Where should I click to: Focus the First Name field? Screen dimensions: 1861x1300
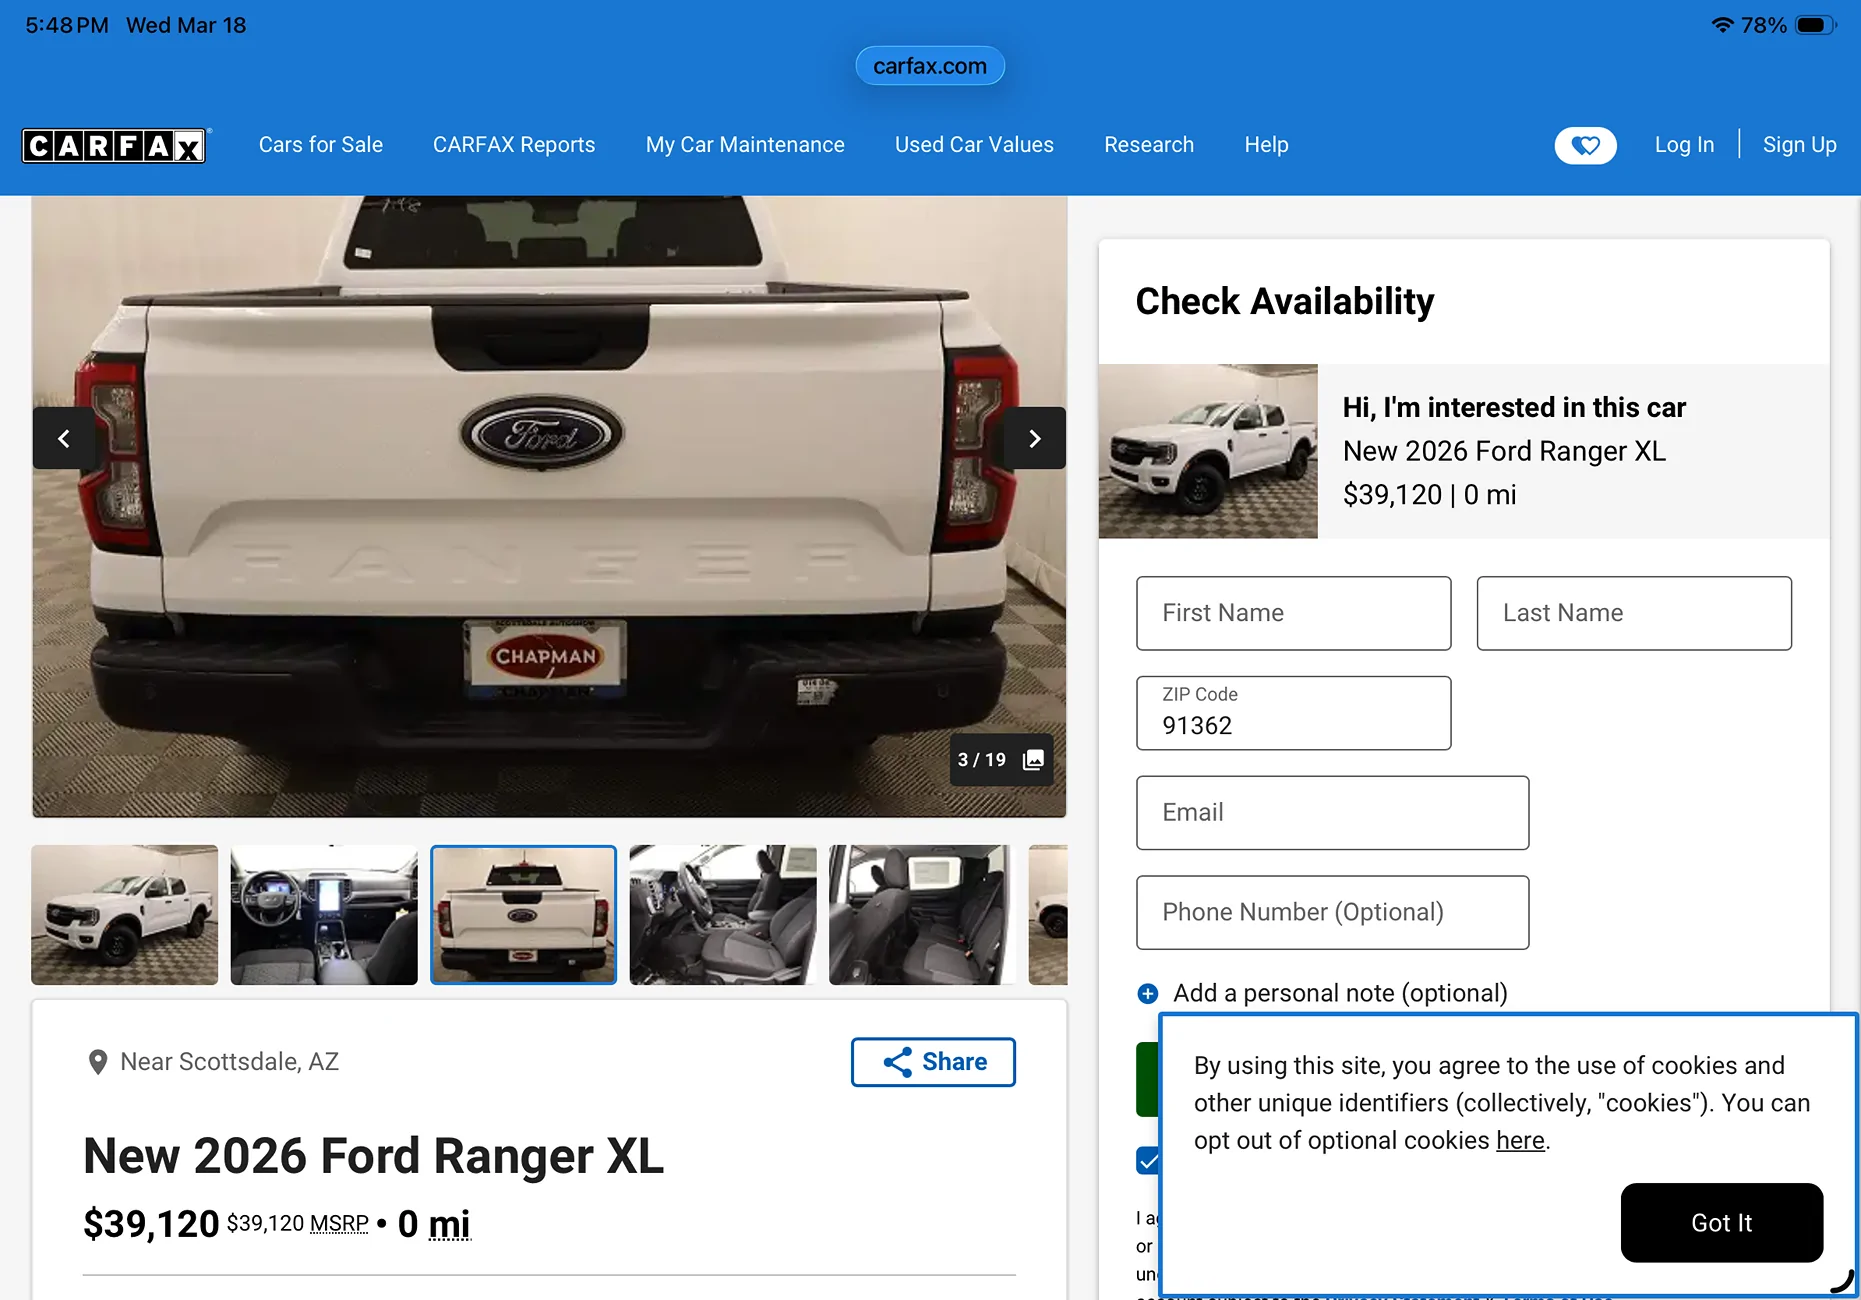pos(1293,613)
